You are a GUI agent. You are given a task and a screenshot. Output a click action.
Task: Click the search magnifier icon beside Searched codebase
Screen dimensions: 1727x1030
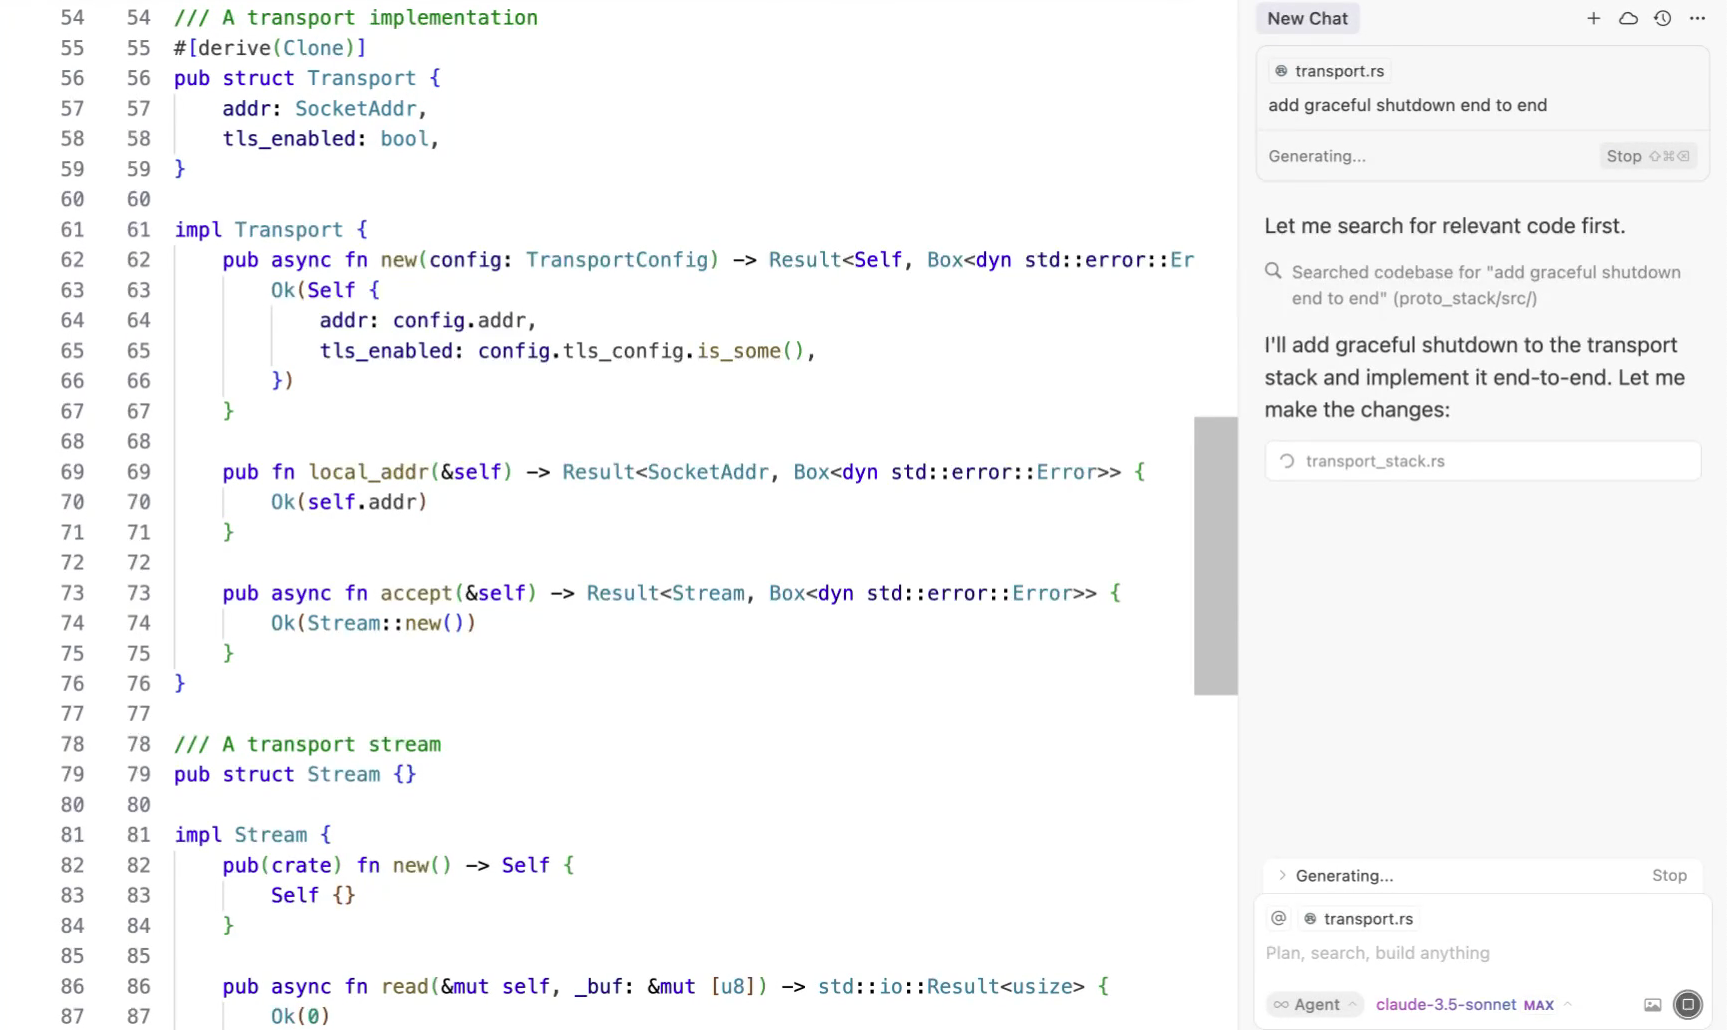1273,271
